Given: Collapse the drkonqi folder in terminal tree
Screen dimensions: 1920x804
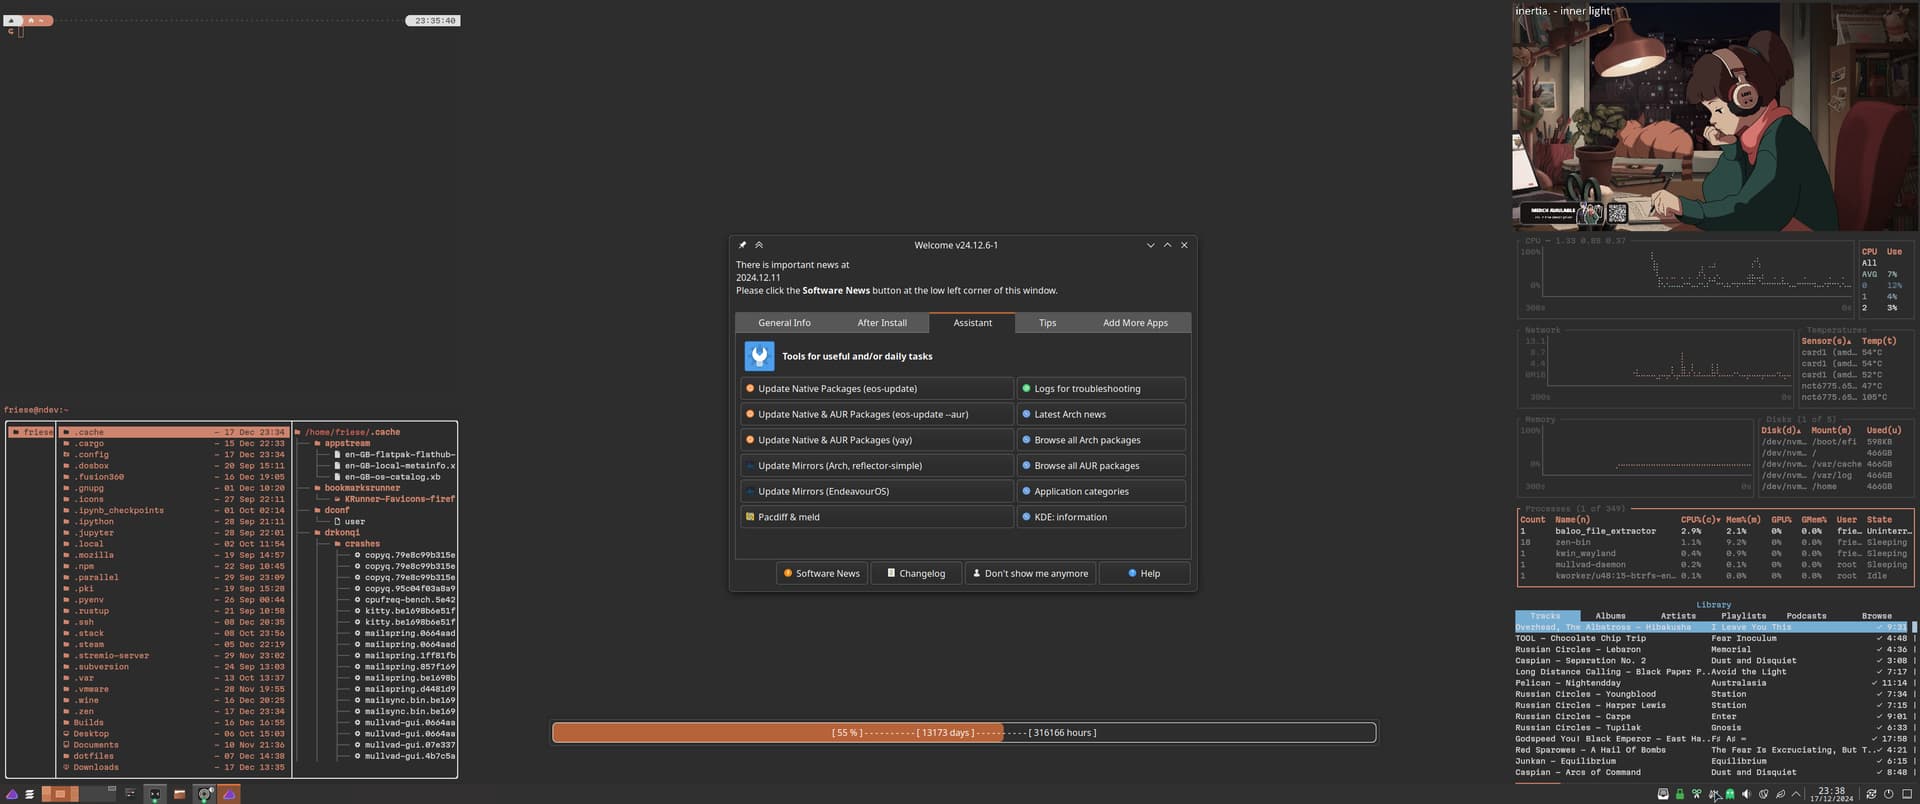Looking at the screenshot, I should click(x=336, y=533).
